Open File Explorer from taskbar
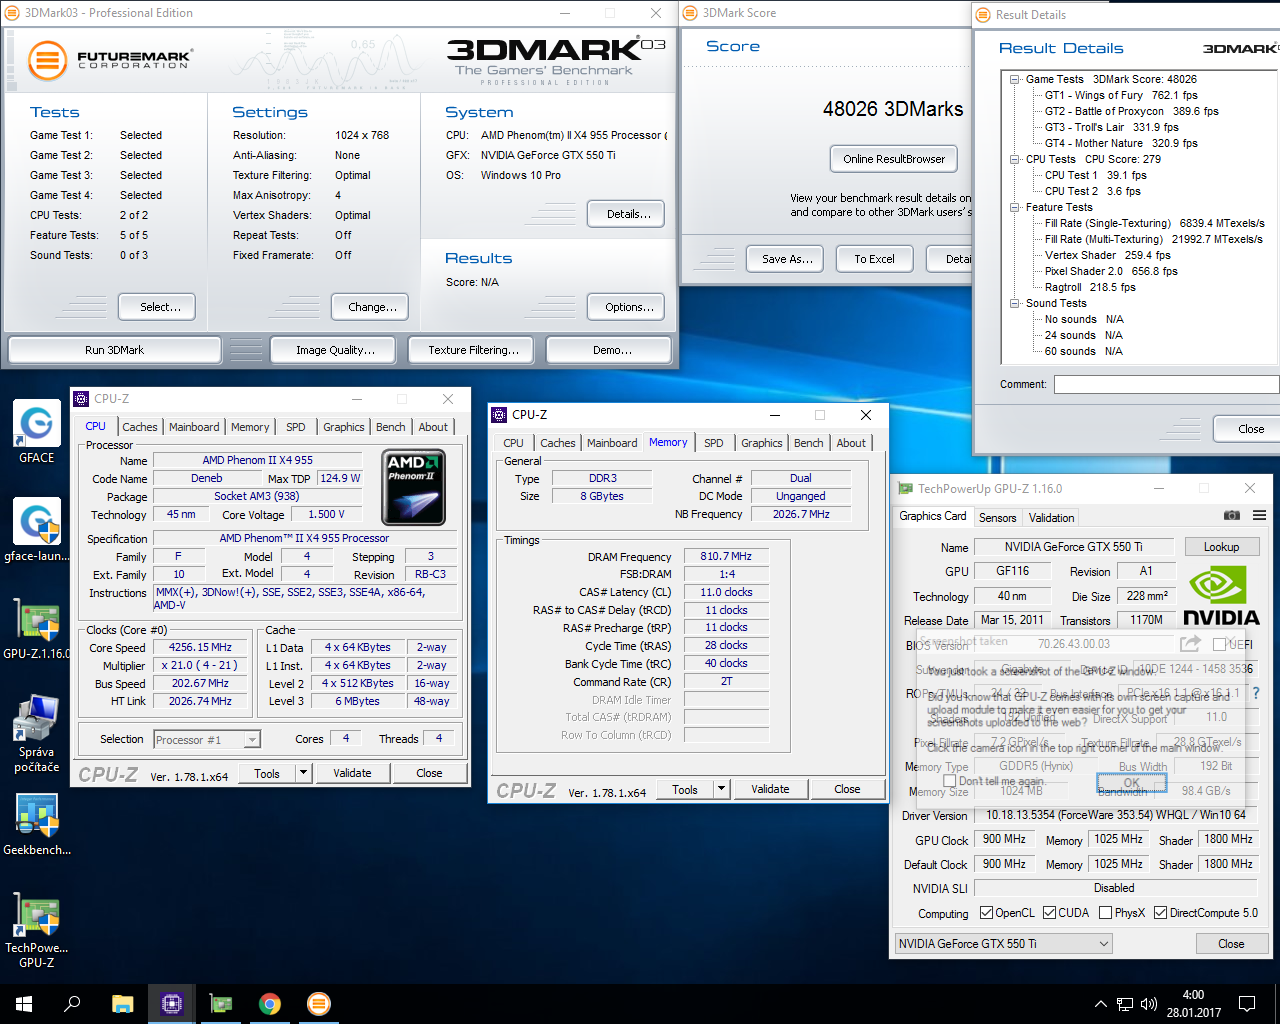The height and width of the screenshot is (1024, 1280). point(122,1004)
